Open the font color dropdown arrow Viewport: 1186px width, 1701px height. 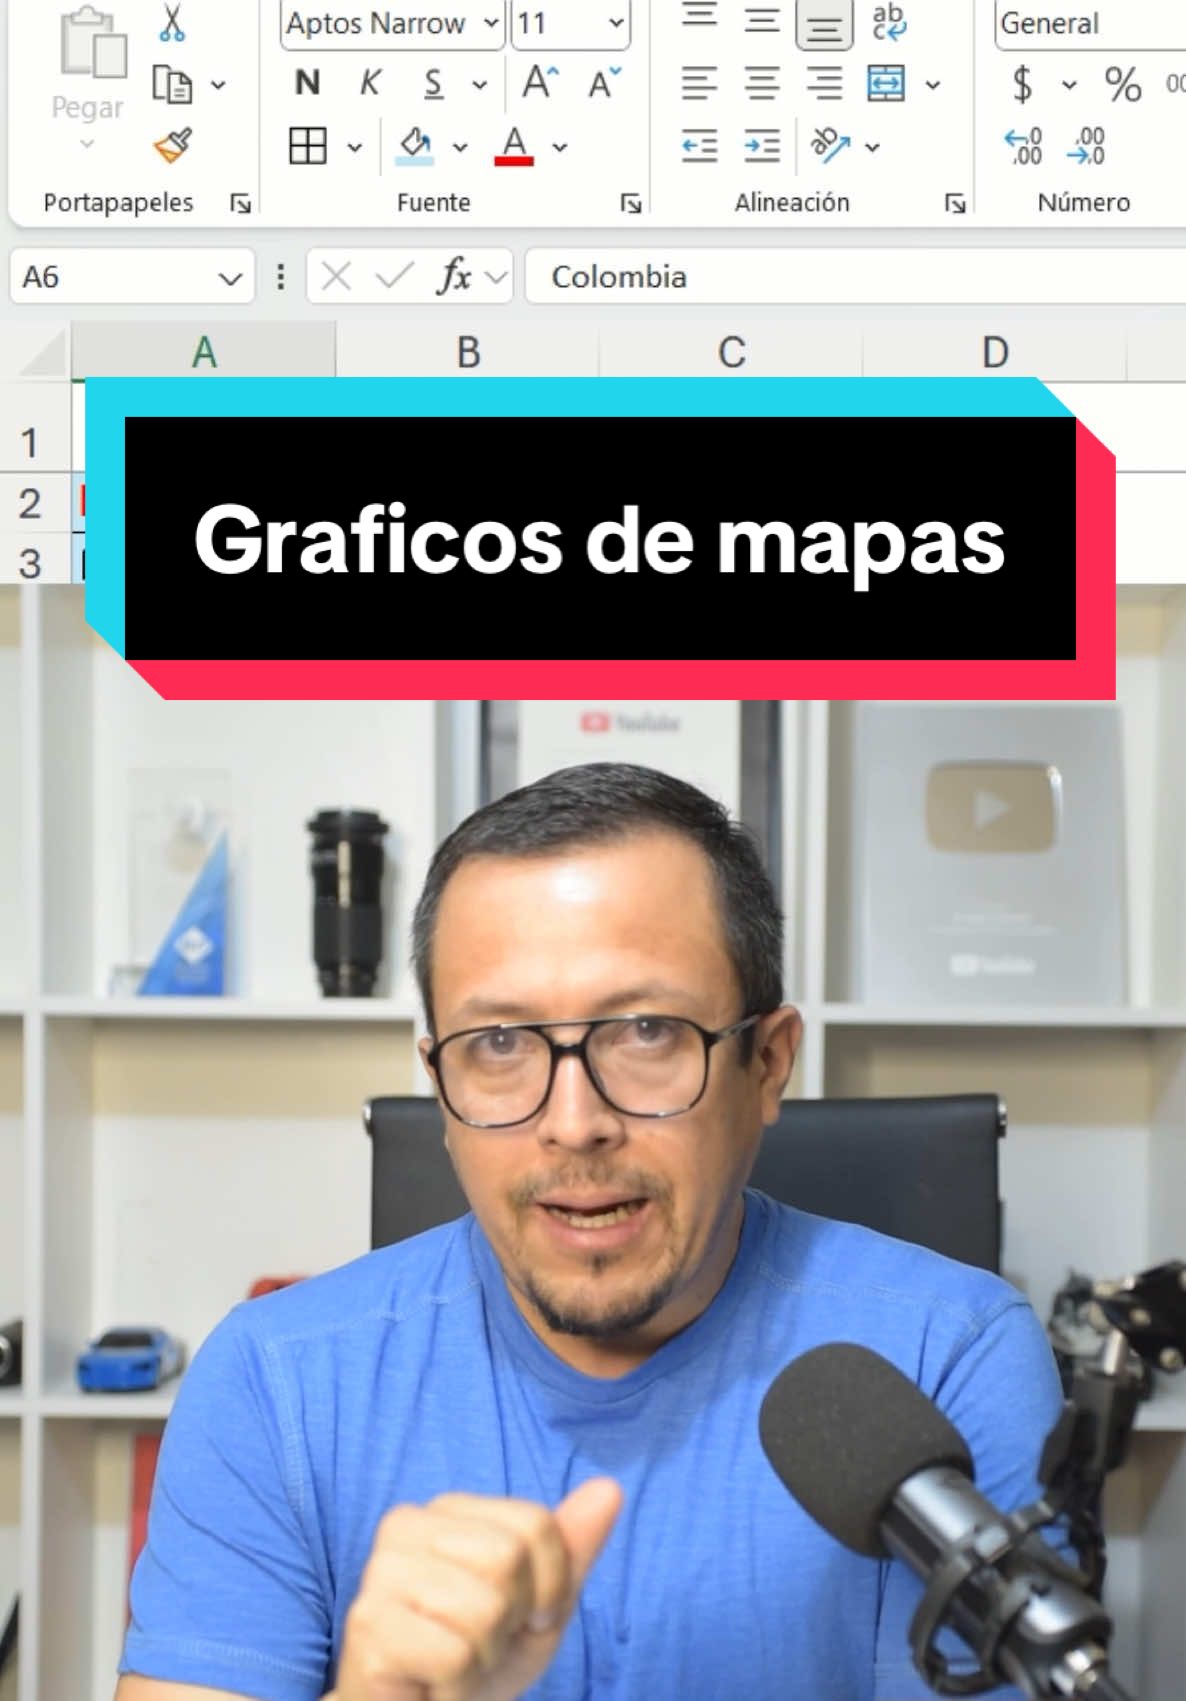[x=560, y=148]
